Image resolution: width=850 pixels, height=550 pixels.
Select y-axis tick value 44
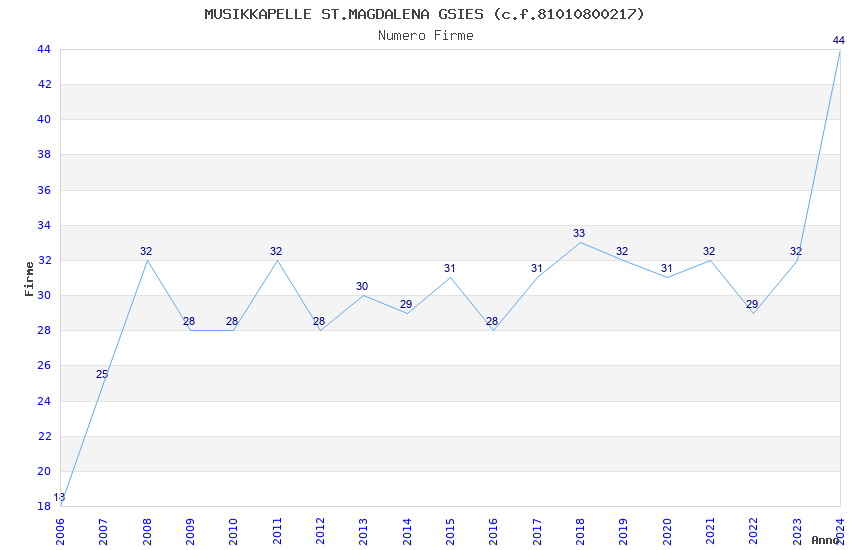click(44, 49)
